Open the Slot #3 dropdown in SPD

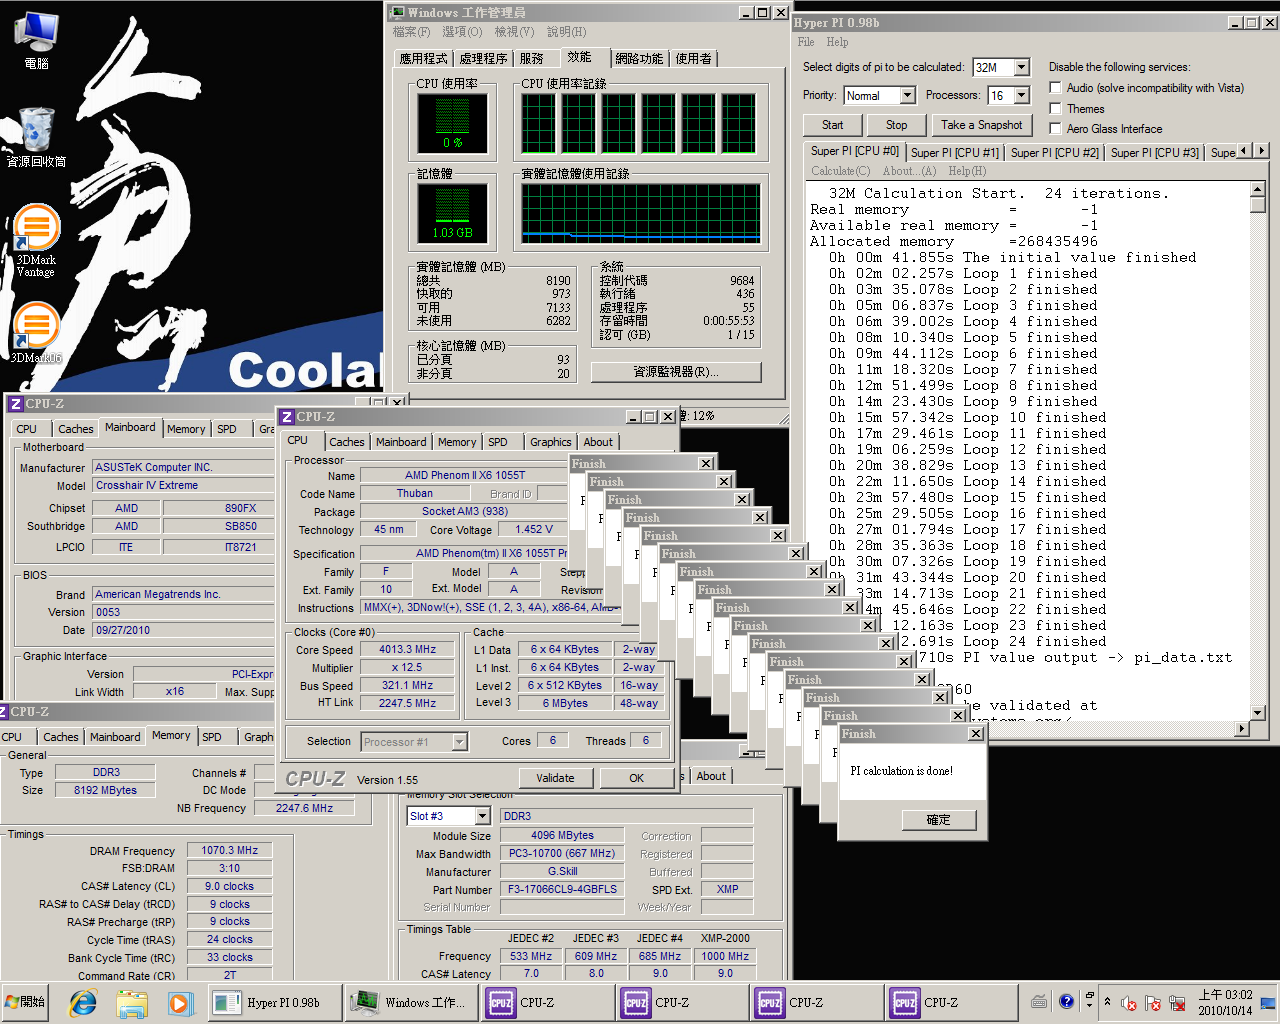482,816
